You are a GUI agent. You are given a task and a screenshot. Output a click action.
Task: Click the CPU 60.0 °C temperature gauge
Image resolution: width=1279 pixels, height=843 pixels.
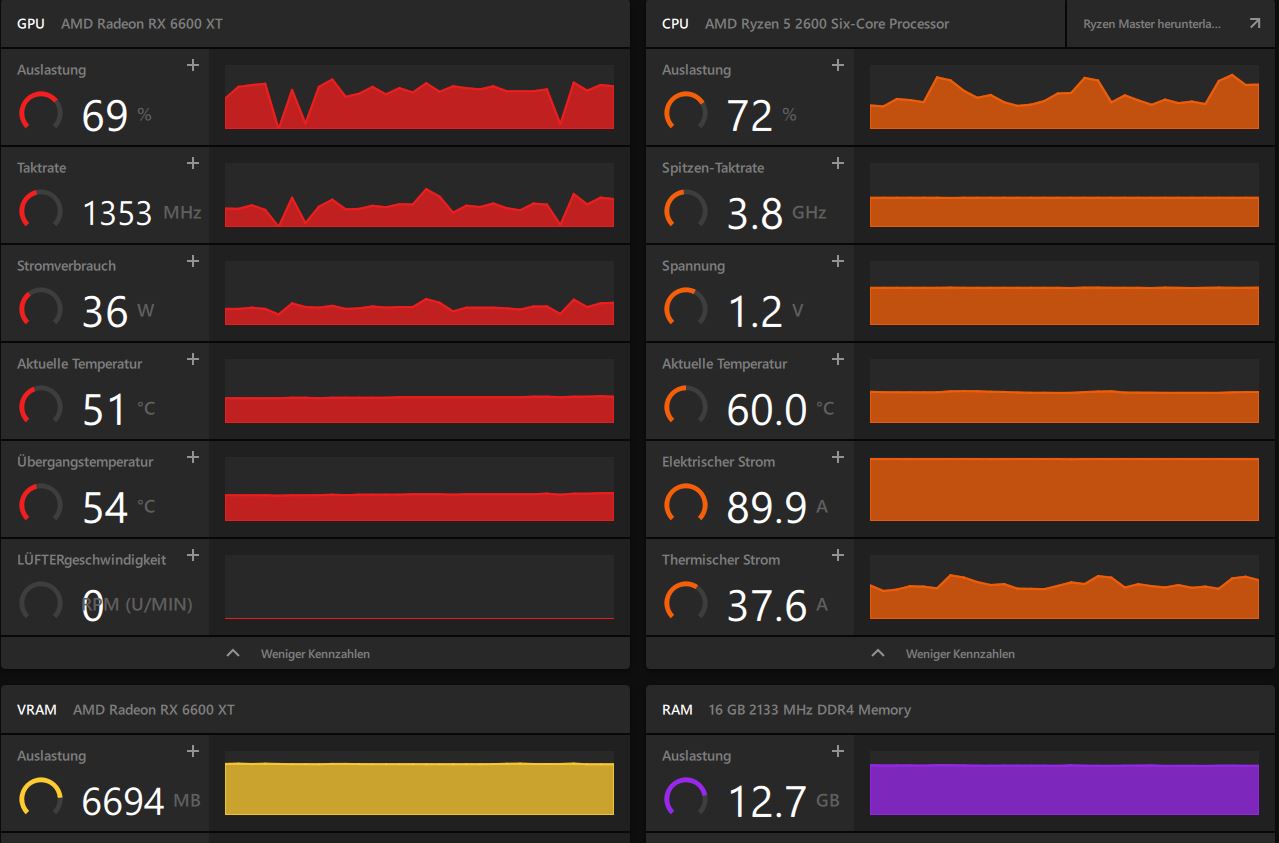pyautogui.click(x=686, y=406)
